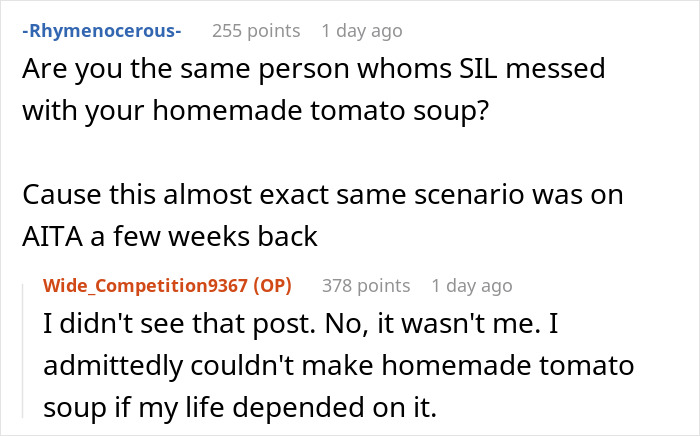
Task: Click the 255 points score
Action: [x=255, y=31]
